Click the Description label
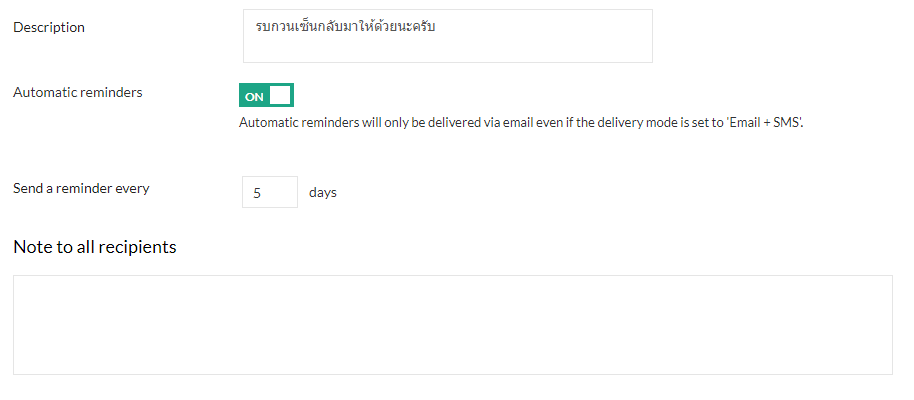The image size is (914, 400). click(49, 27)
